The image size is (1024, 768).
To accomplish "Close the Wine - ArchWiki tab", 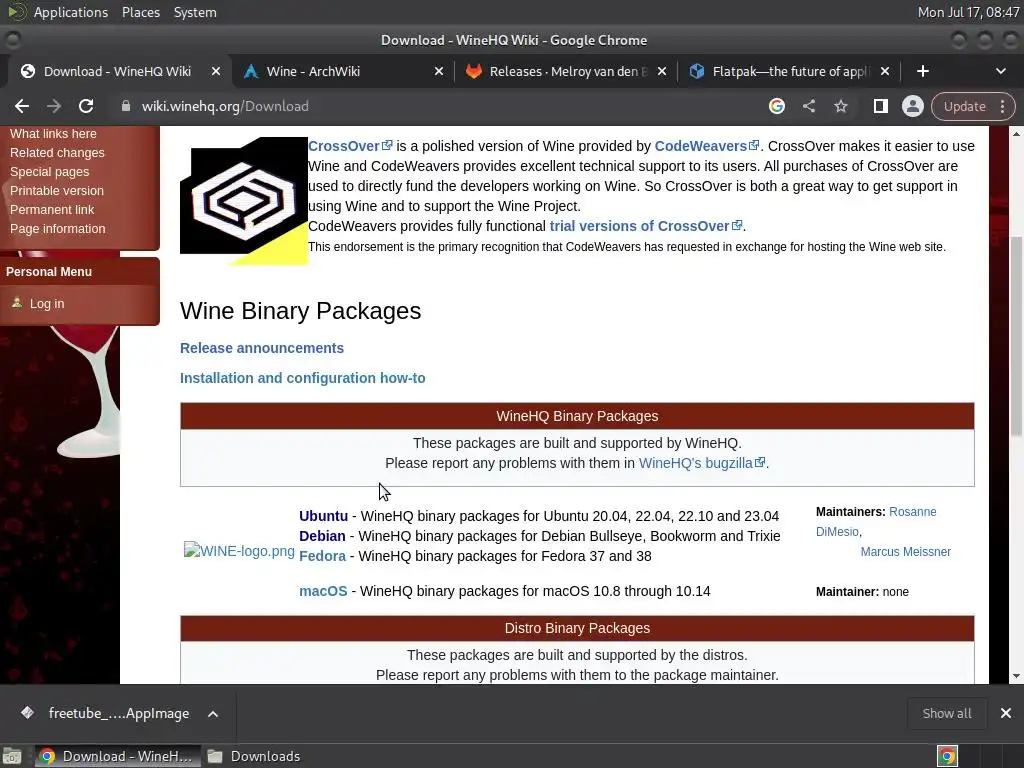I will click(439, 71).
